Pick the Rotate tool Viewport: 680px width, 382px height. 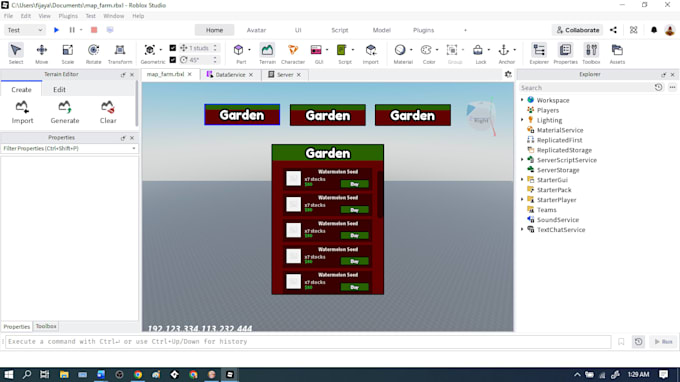[x=93, y=54]
